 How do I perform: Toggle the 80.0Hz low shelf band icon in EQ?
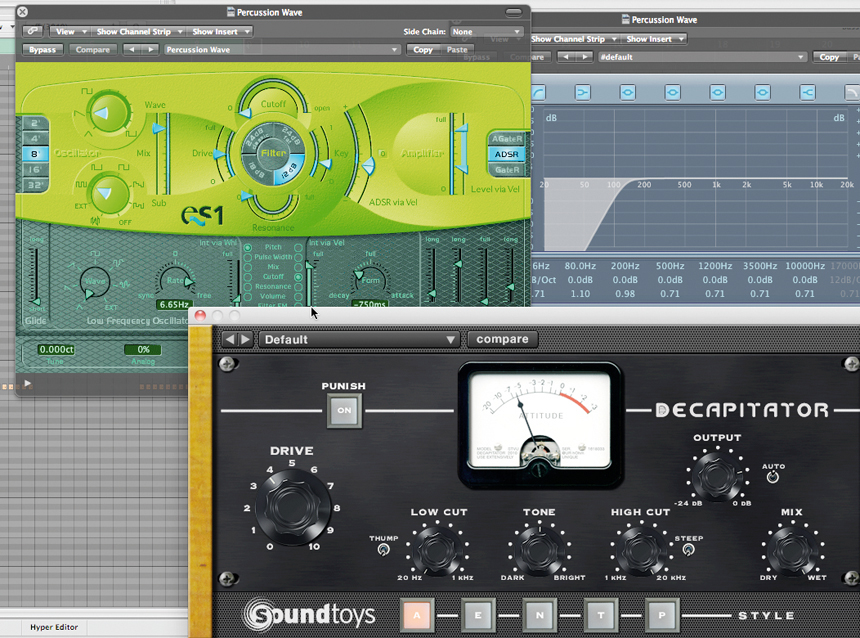point(582,92)
